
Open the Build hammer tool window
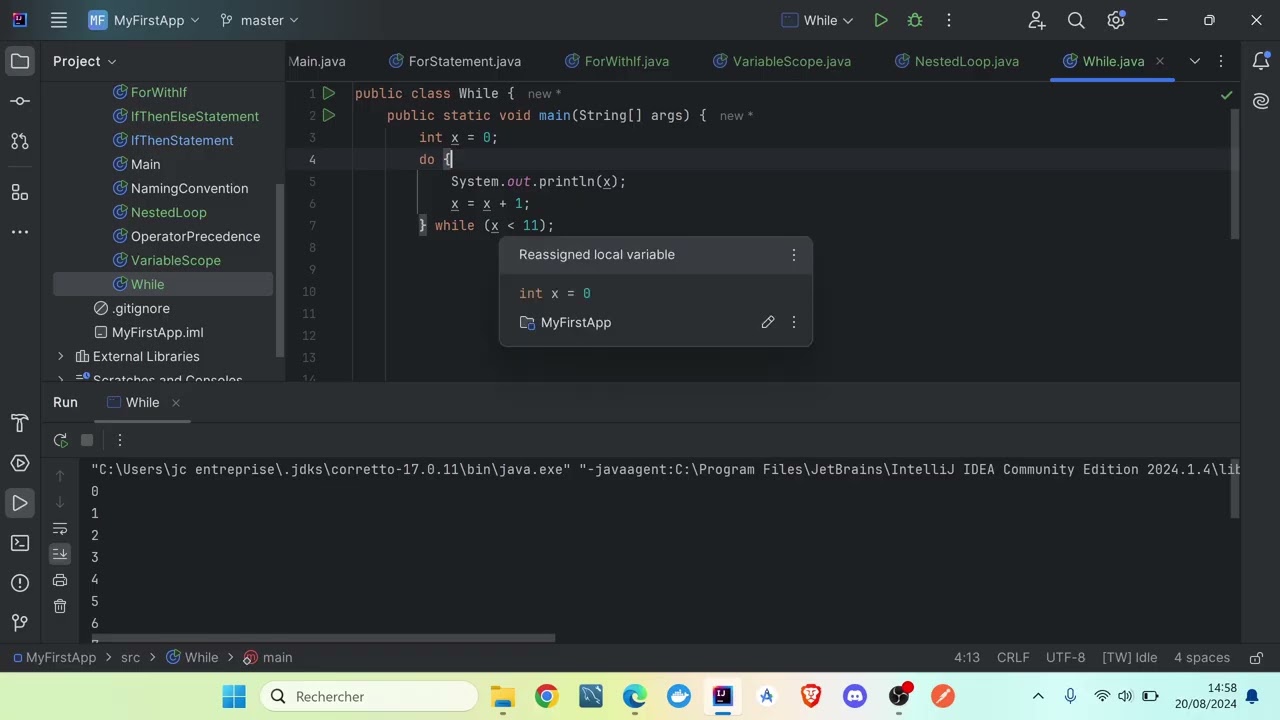tap(20, 423)
